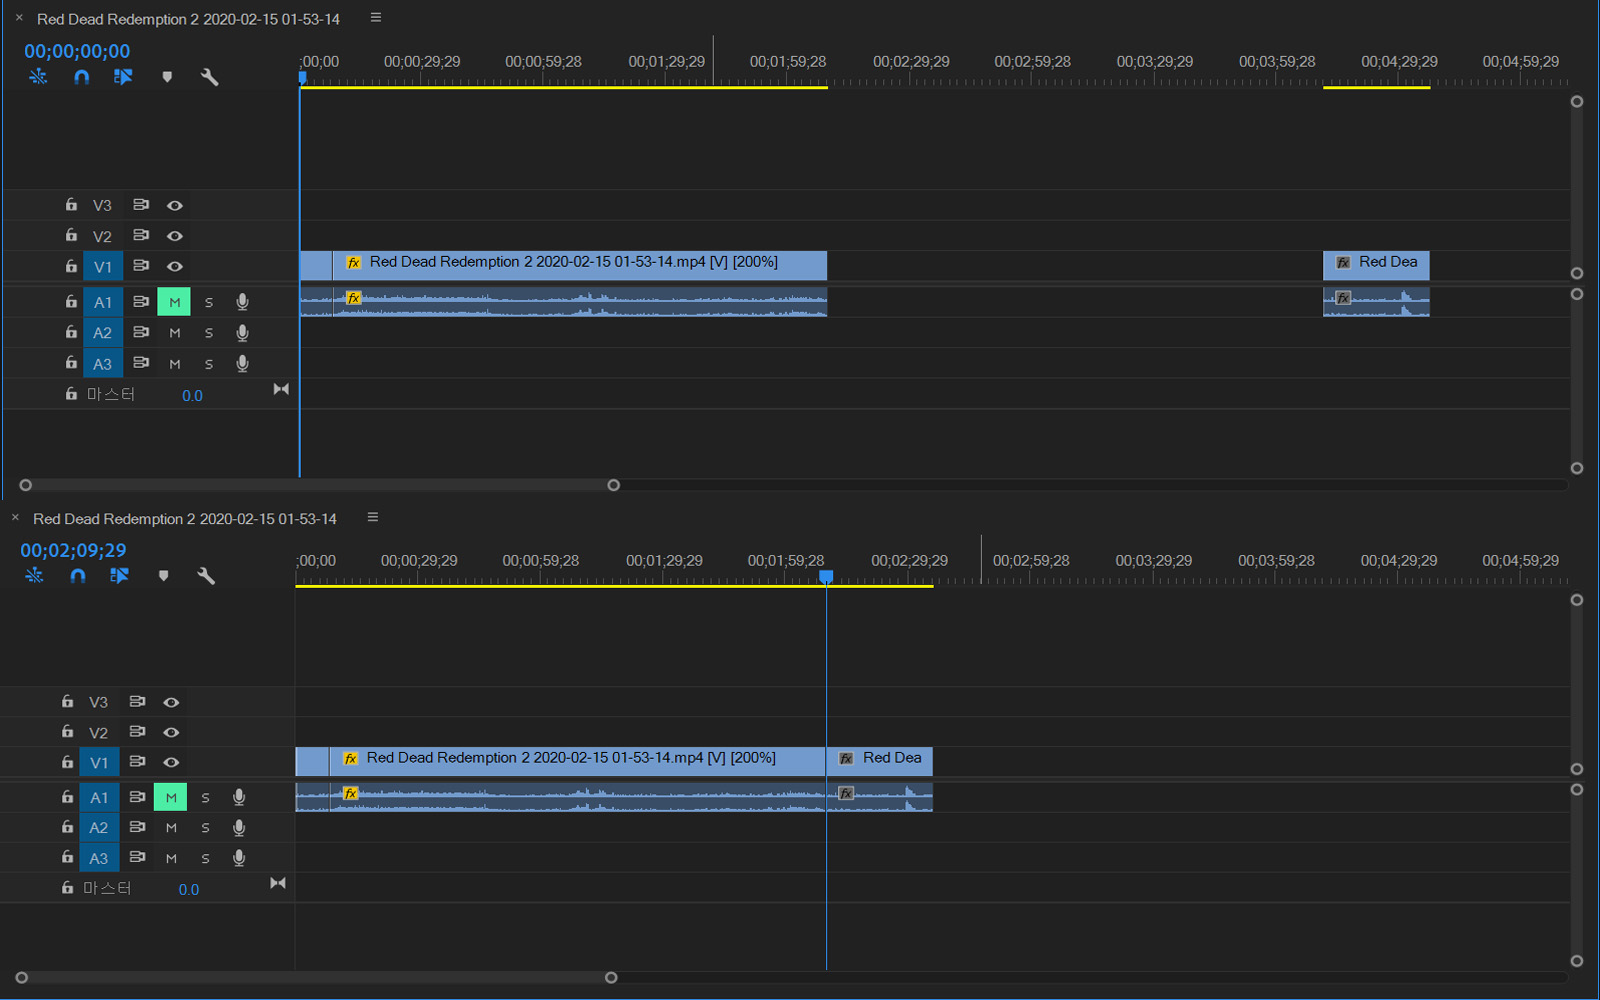Select top Red Dead Redemption 2 sequence tab
Viewport: 1600px width, 1000px height.
[188, 19]
